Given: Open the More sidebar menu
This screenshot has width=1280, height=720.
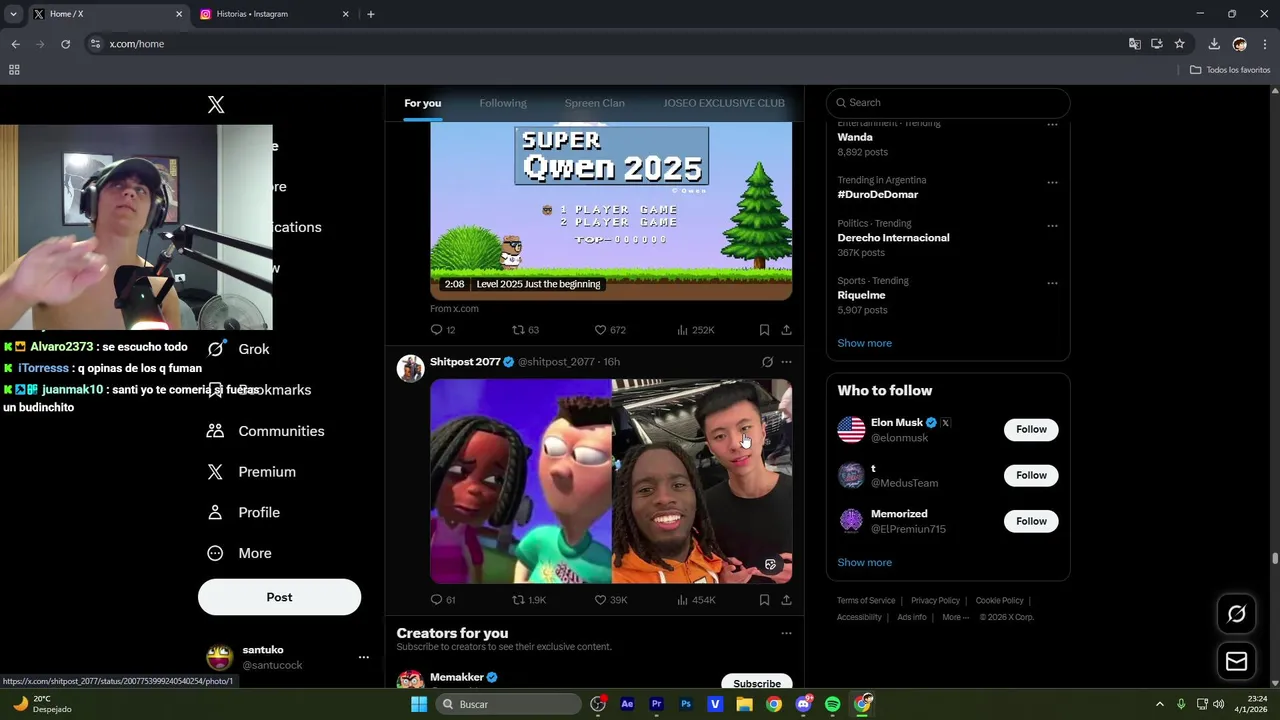Looking at the screenshot, I should click(x=239, y=553).
